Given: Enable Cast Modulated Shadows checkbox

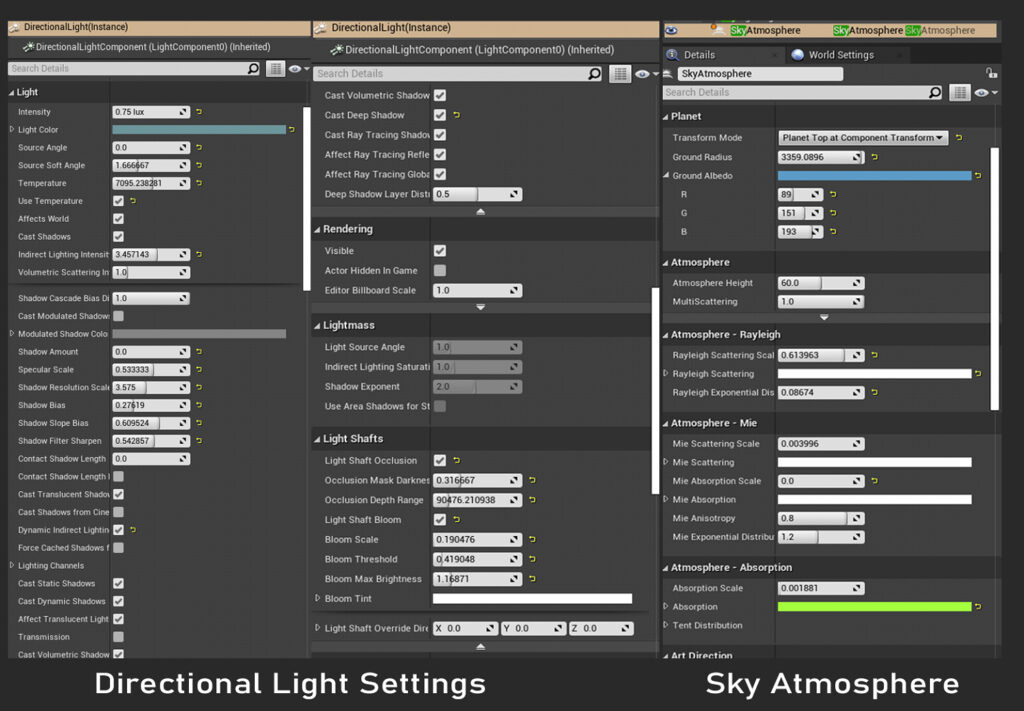Looking at the screenshot, I should 118,316.
